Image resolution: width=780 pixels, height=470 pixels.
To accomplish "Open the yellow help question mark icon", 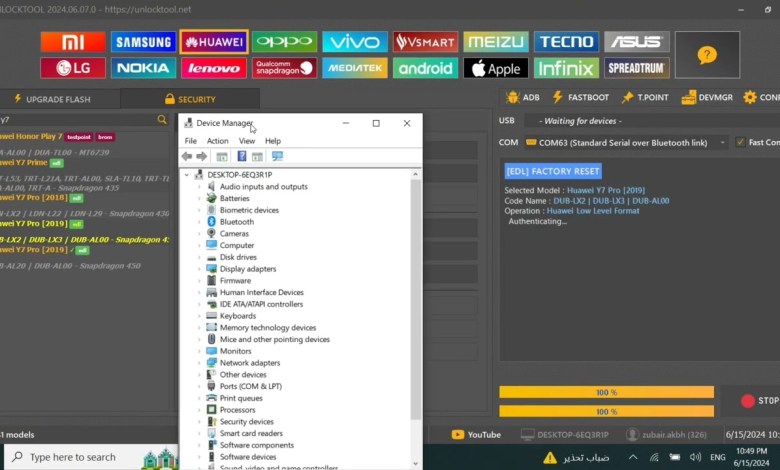I will point(707,55).
